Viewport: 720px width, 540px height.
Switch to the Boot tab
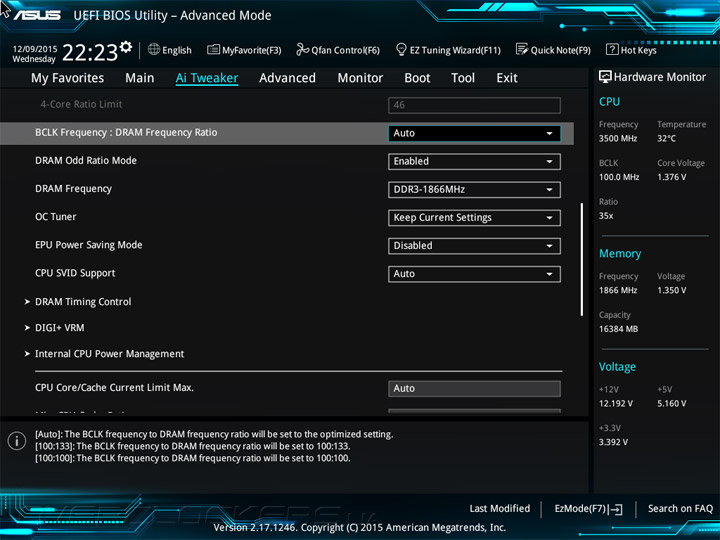pos(417,78)
